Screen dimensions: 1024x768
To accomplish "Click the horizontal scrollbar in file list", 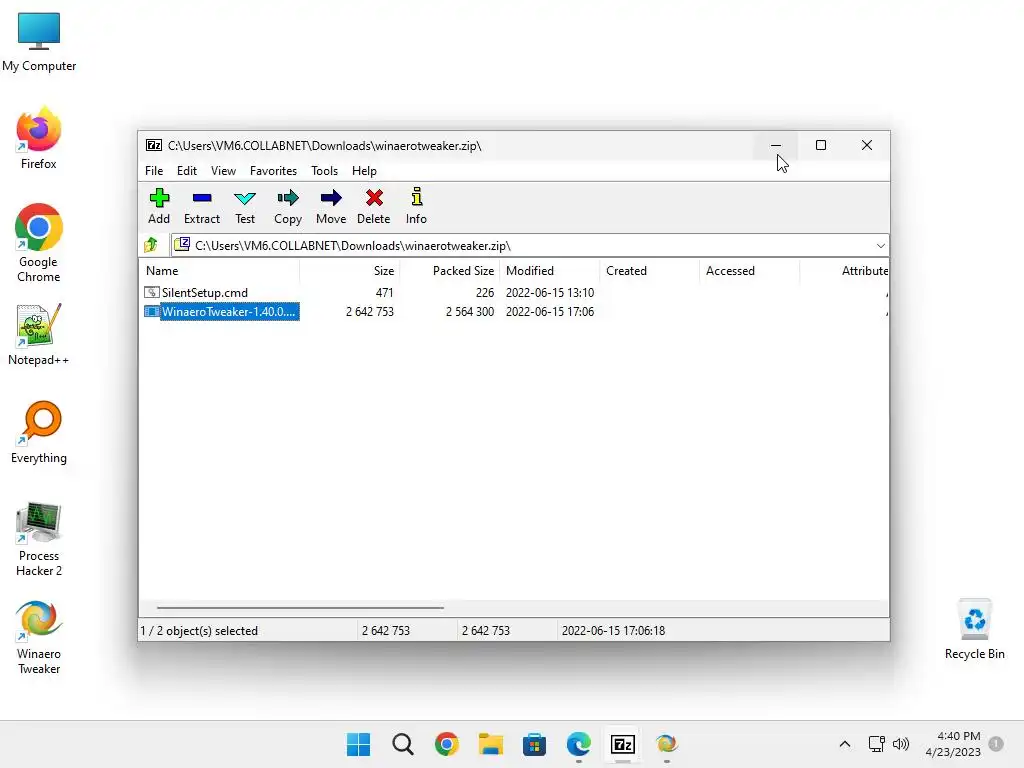I will [x=300, y=607].
